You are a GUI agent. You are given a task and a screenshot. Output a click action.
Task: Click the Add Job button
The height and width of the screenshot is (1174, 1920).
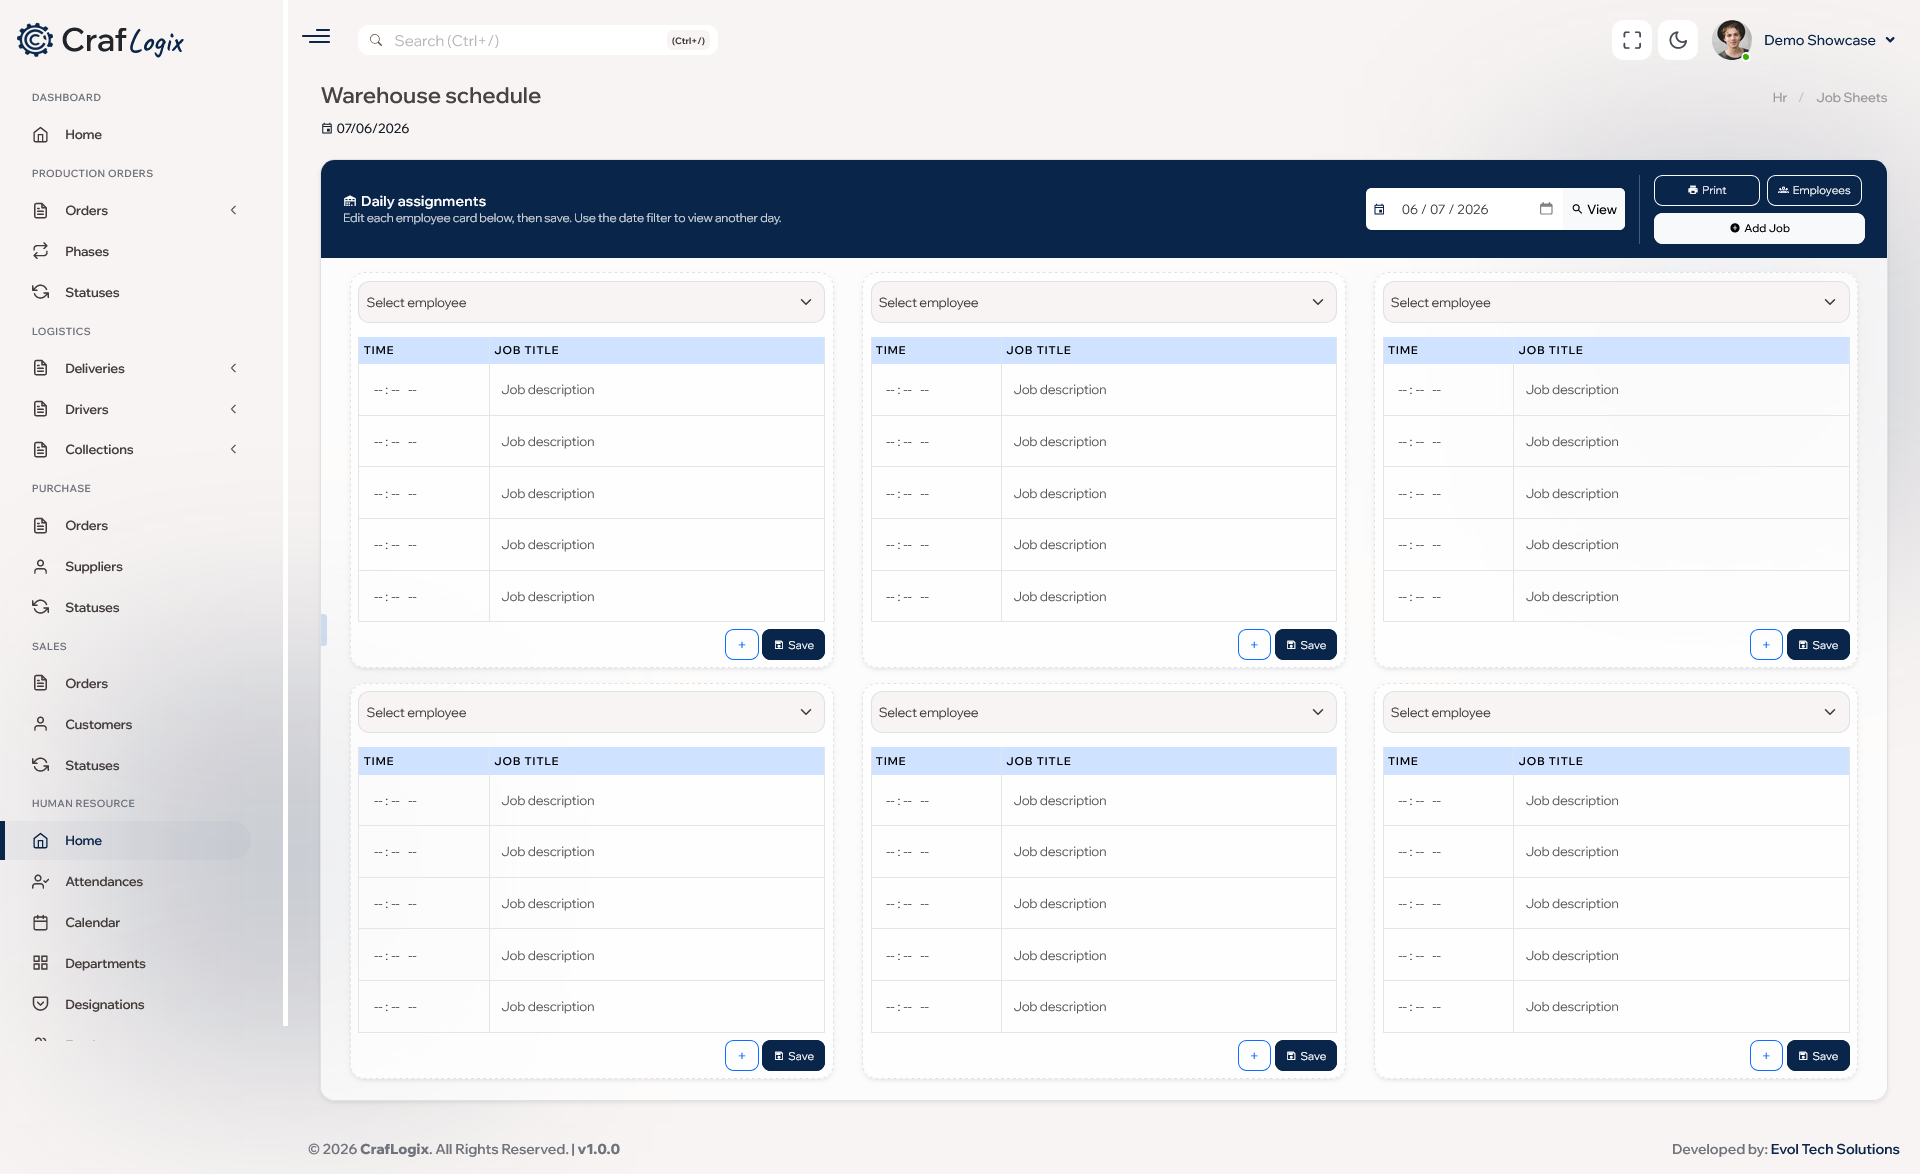click(1759, 228)
